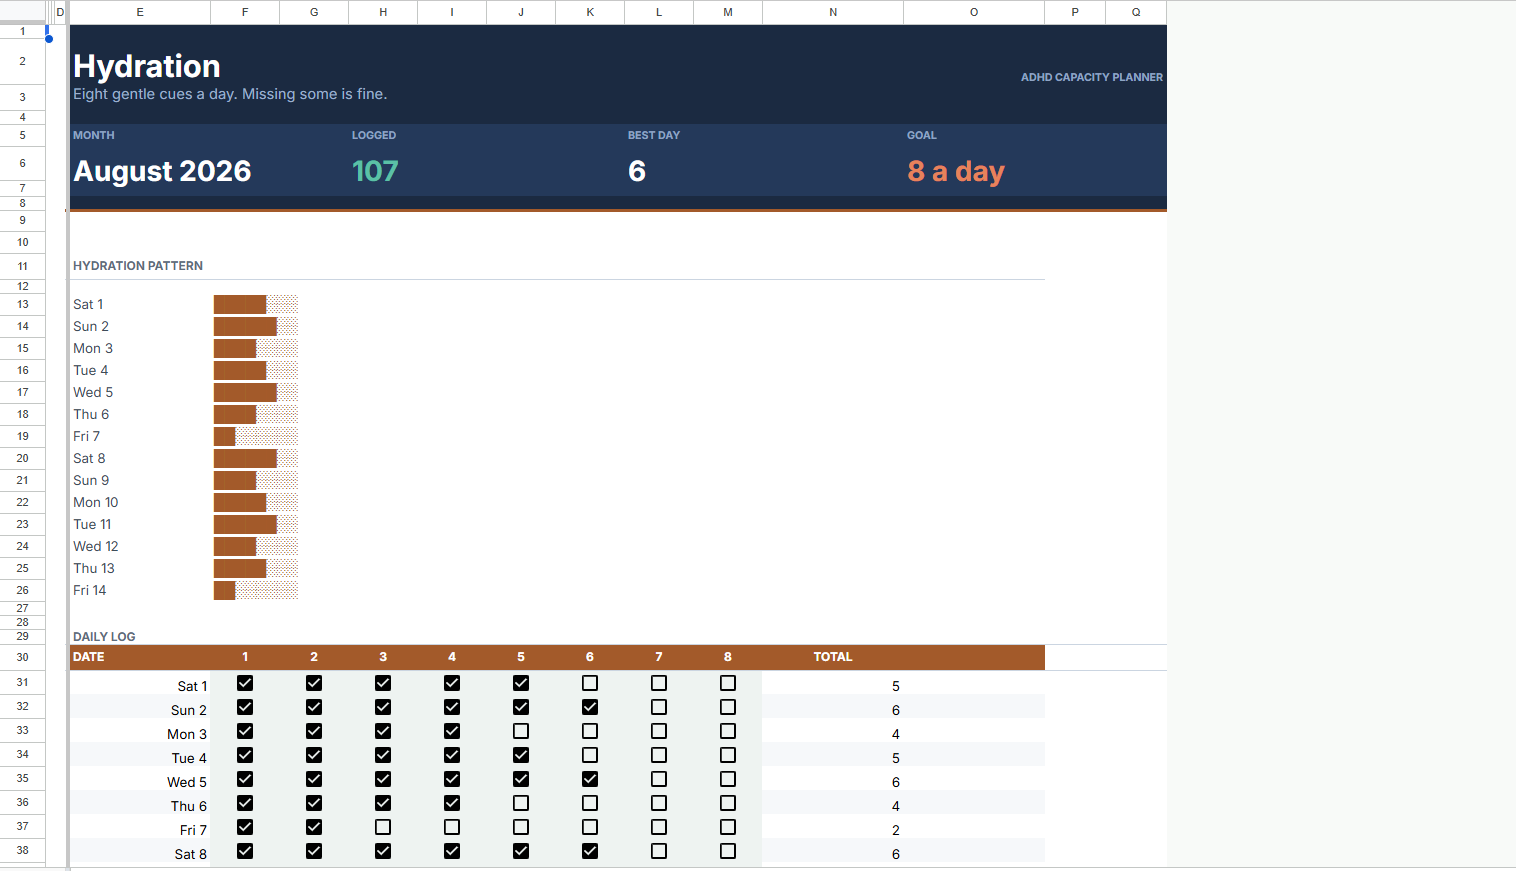This screenshot has height=871, width=1516.
Task: Click the Mon 10 pattern label
Action: point(96,502)
